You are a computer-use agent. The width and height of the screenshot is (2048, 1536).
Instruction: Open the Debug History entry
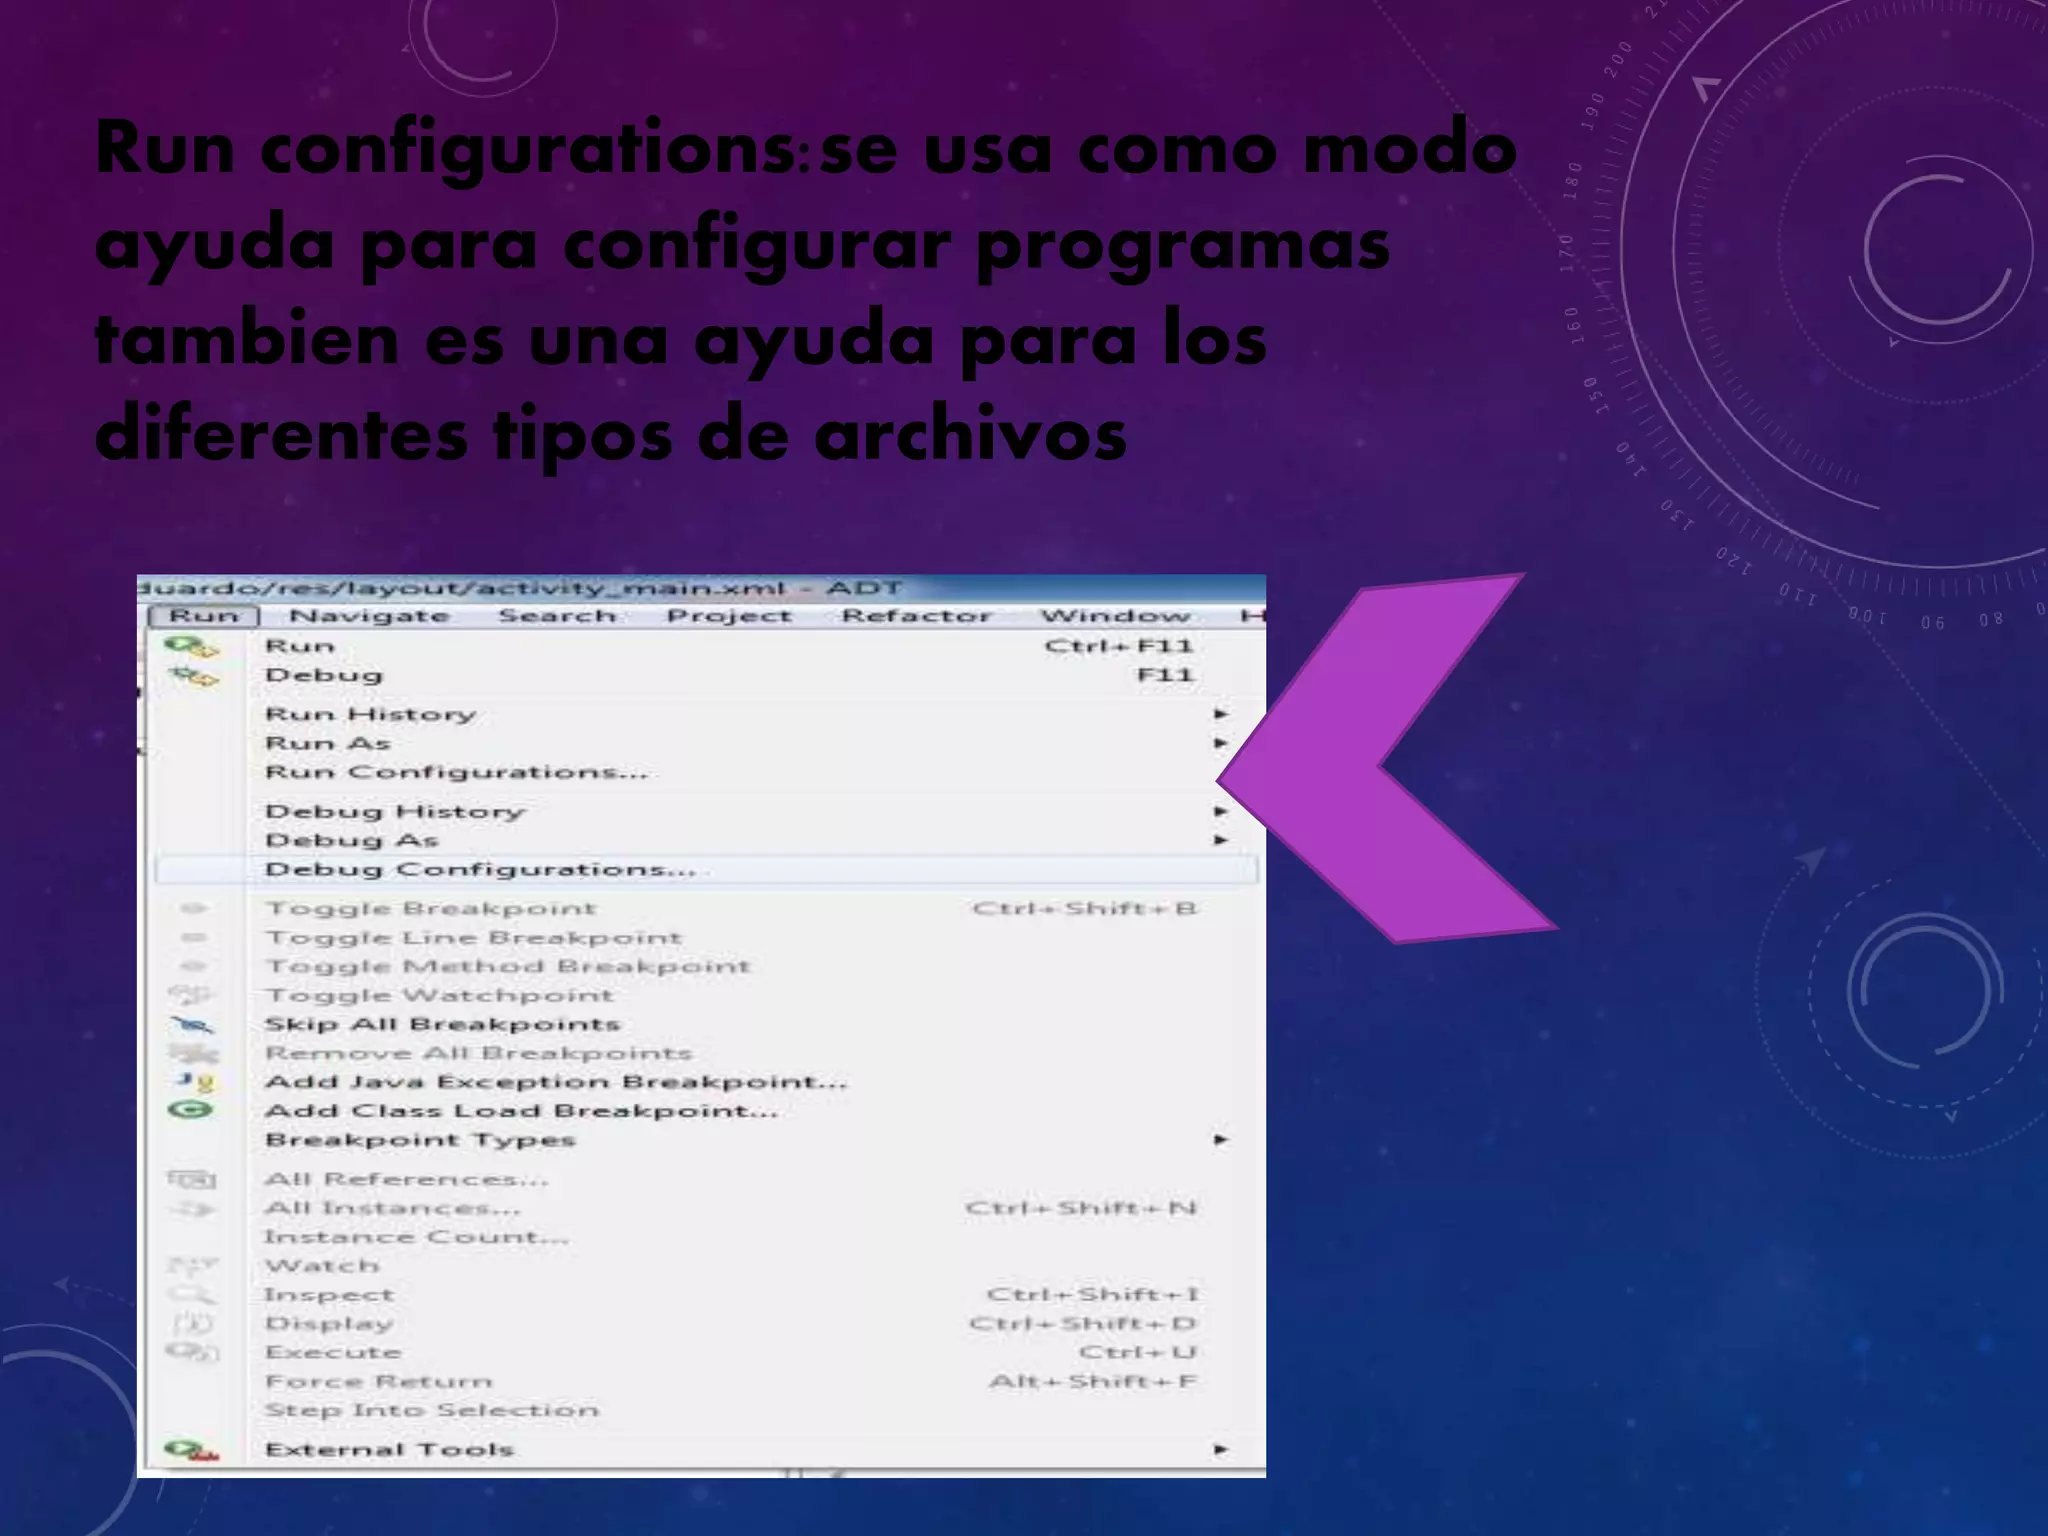click(x=705, y=811)
